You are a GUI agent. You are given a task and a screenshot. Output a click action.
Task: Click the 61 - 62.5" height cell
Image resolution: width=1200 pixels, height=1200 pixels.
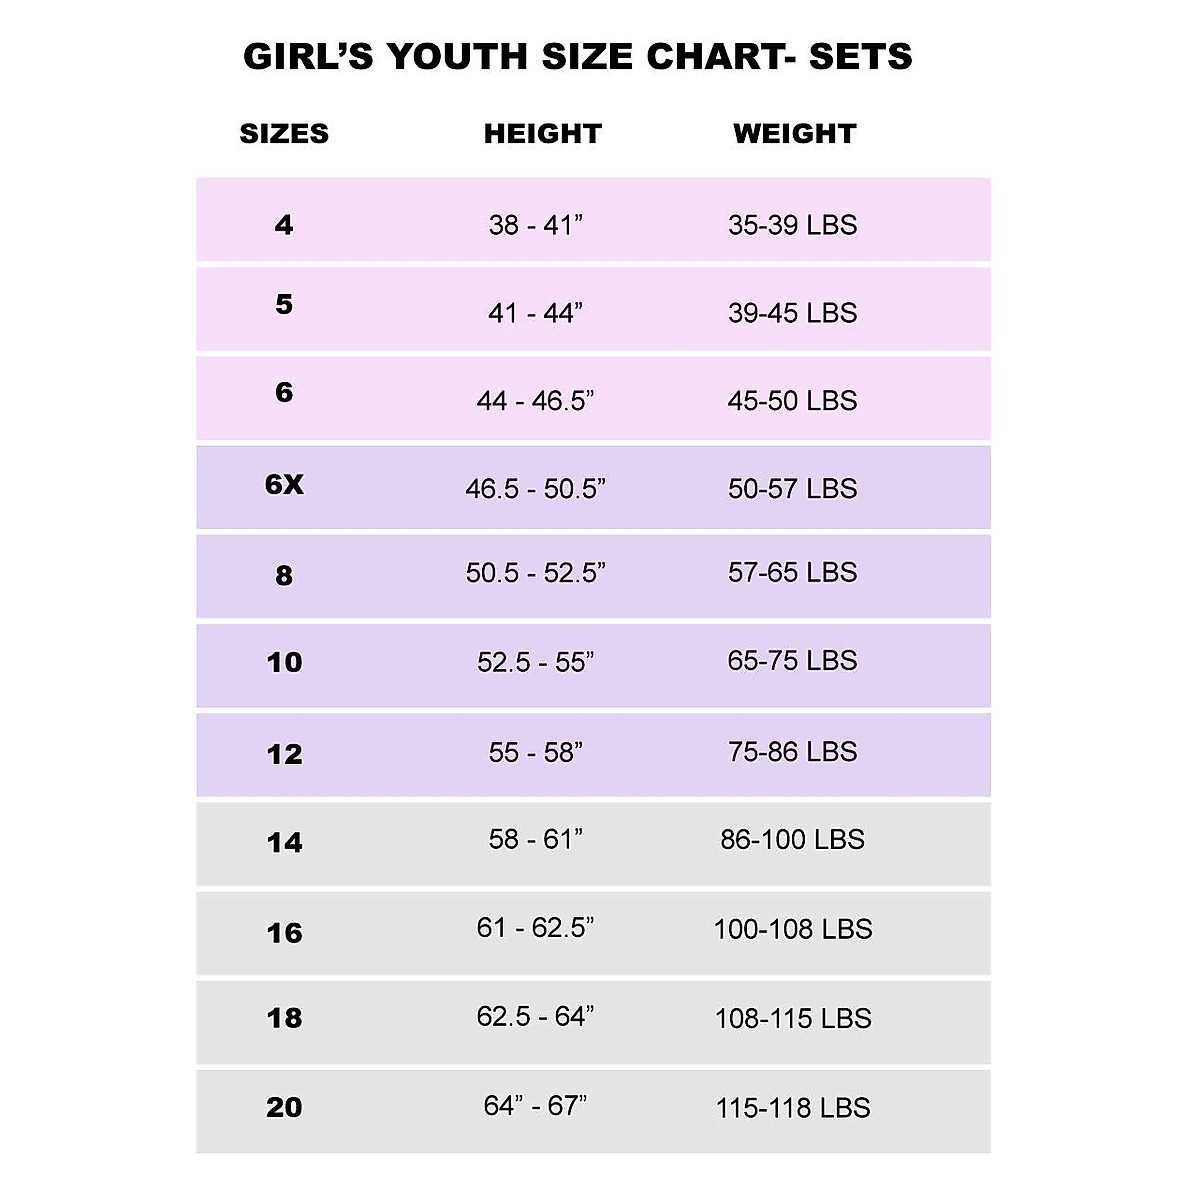(535, 928)
